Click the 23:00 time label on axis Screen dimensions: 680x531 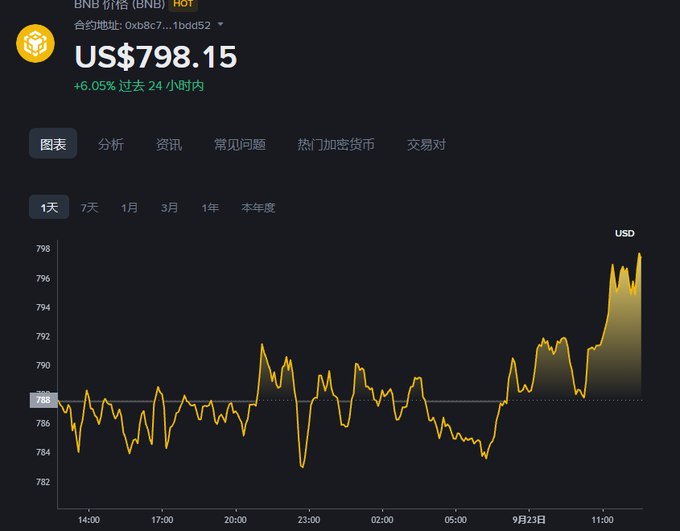click(x=309, y=520)
